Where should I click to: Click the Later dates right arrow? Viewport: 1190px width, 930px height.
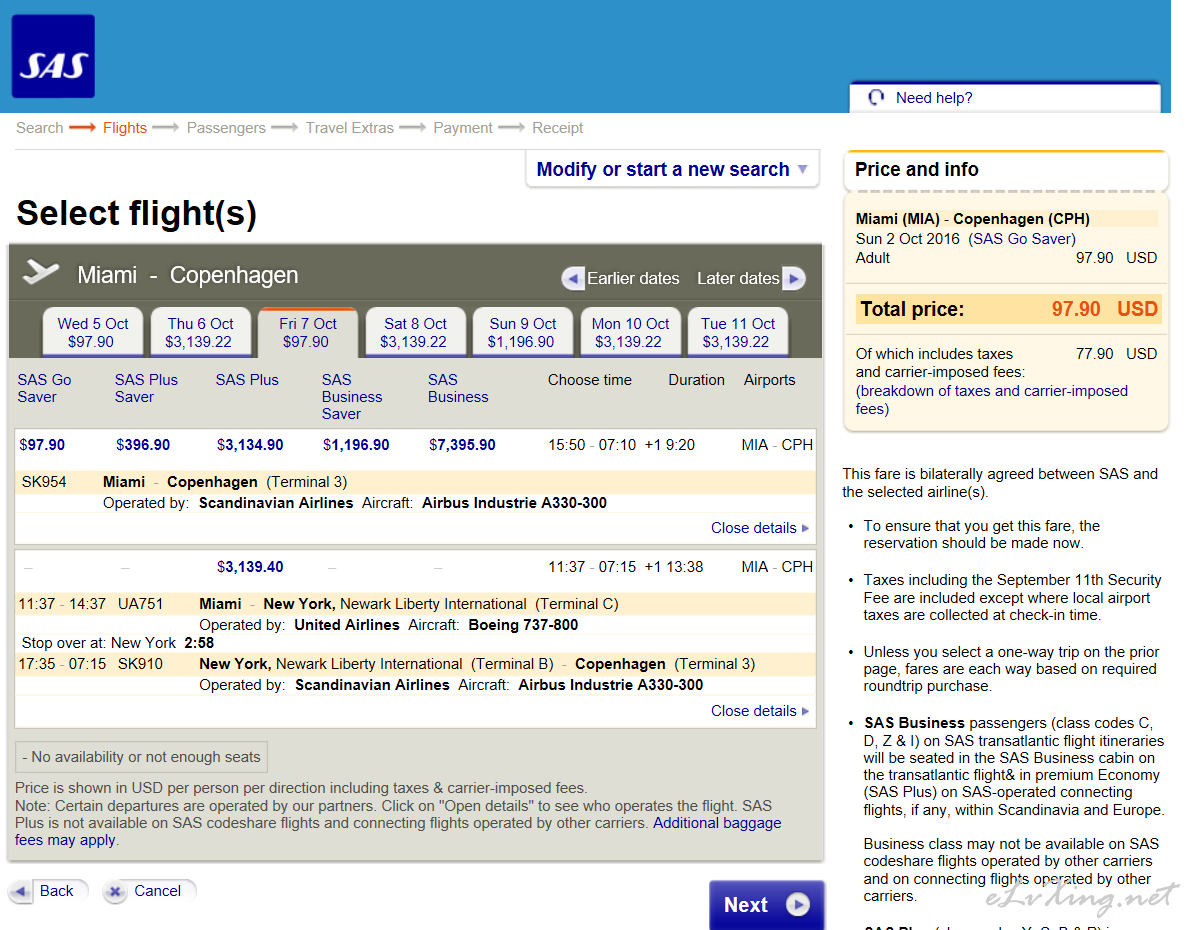(x=793, y=279)
